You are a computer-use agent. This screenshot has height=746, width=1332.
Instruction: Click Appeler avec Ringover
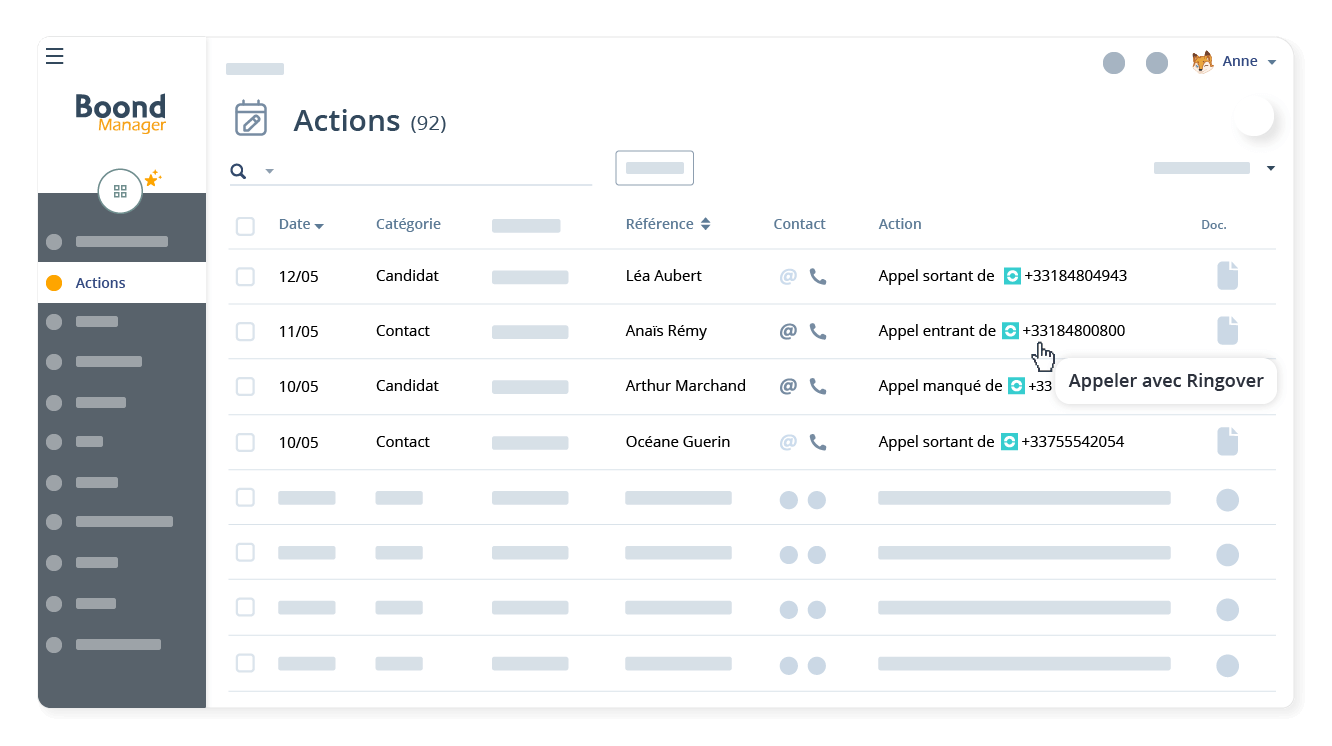tap(1165, 381)
